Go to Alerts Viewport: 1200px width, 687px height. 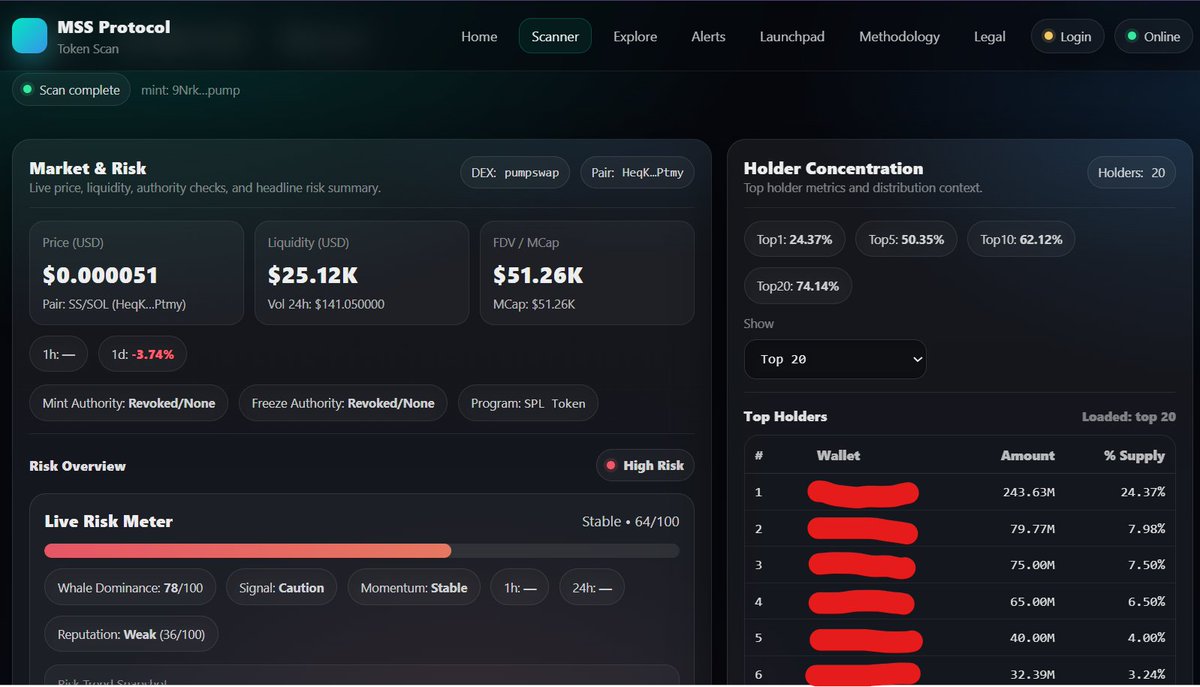[x=708, y=36]
